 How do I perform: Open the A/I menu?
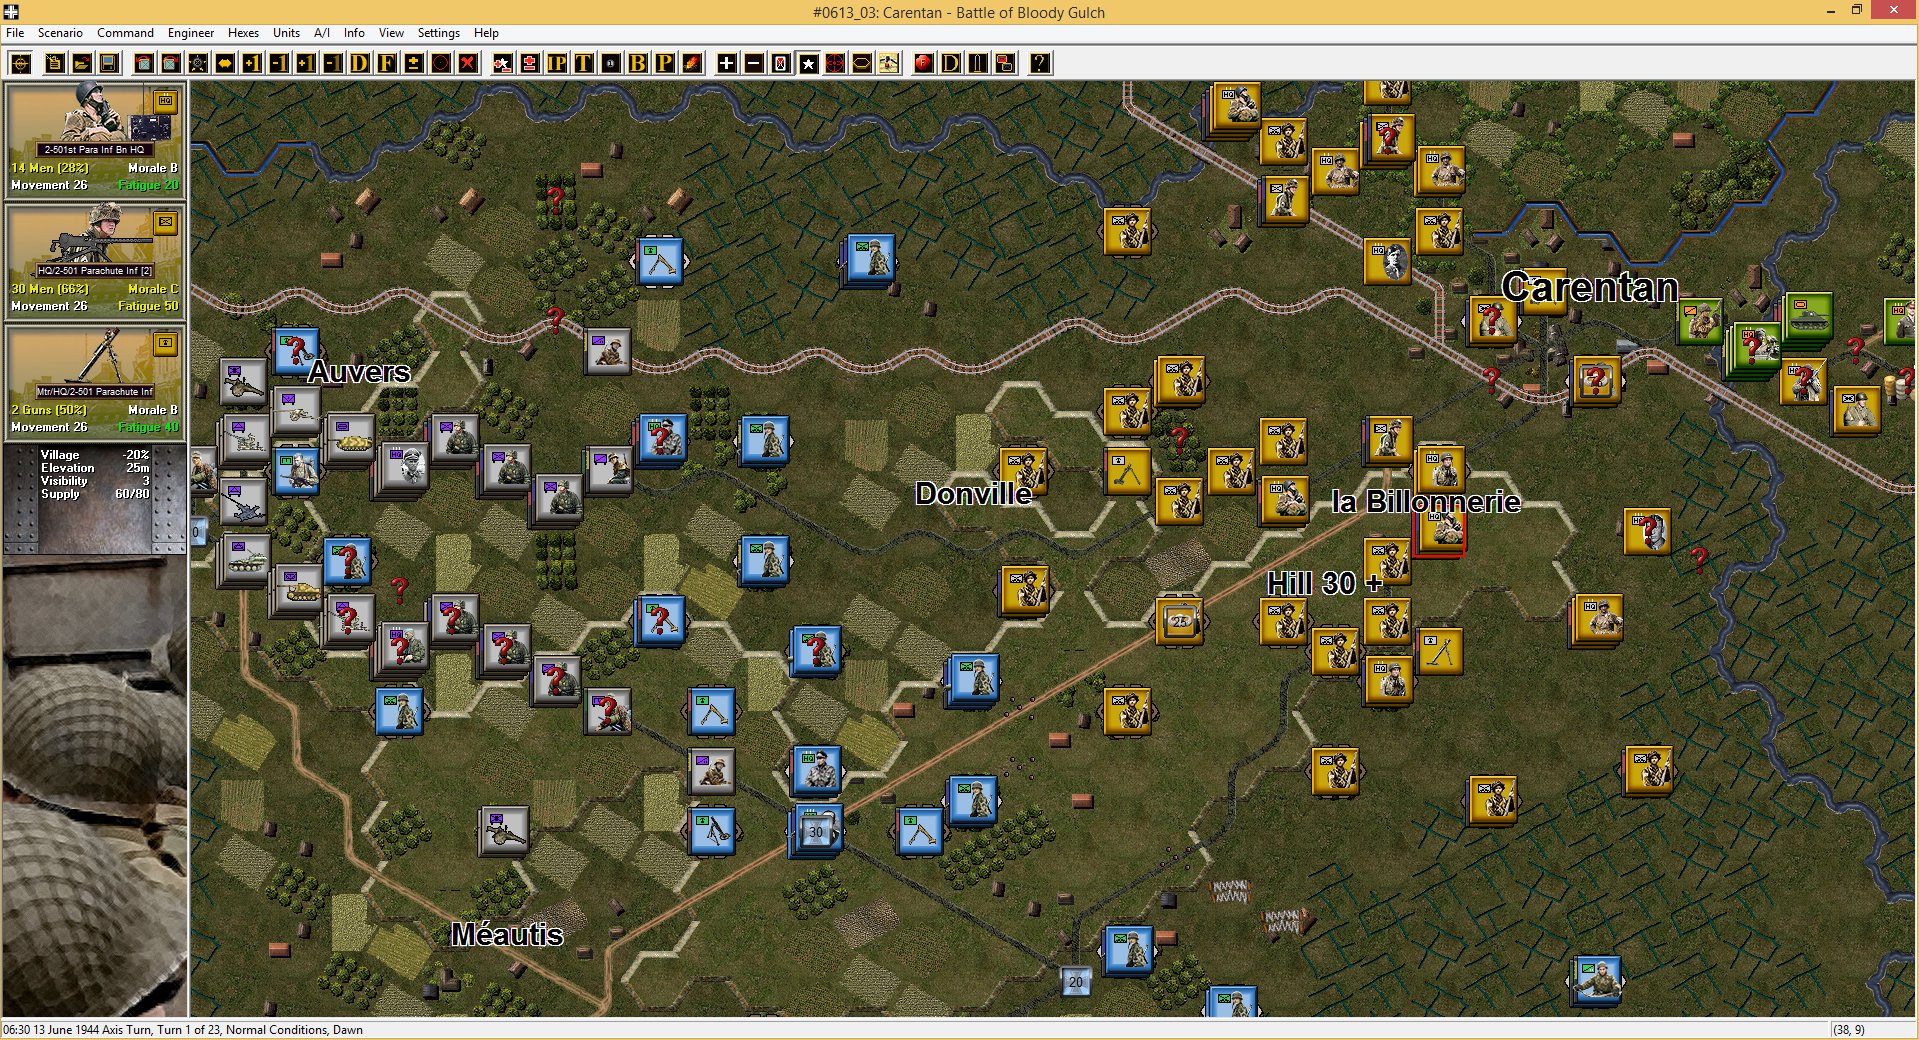coord(322,33)
